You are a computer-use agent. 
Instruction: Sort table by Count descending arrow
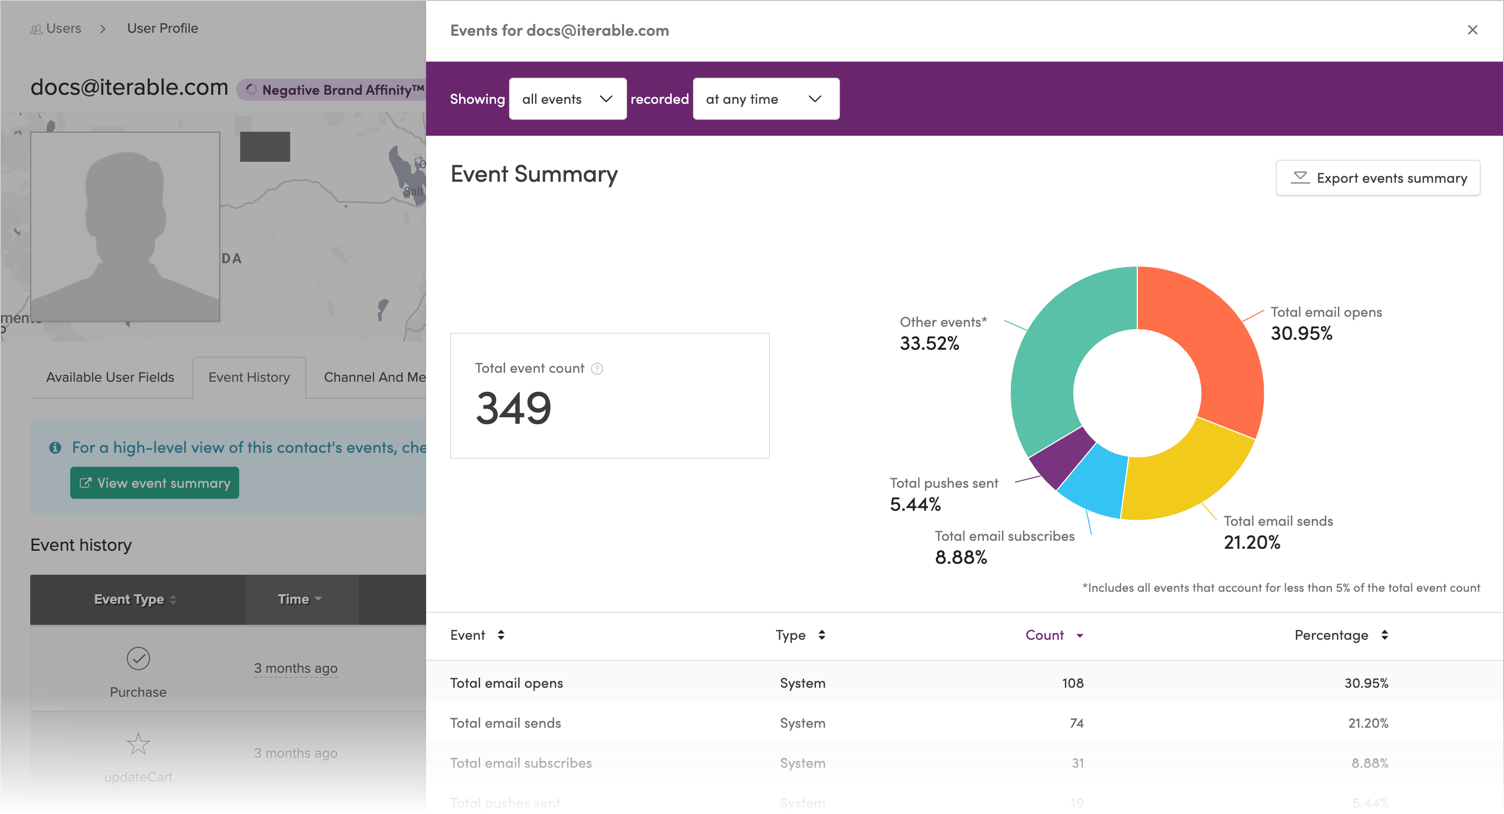(x=1080, y=636)
